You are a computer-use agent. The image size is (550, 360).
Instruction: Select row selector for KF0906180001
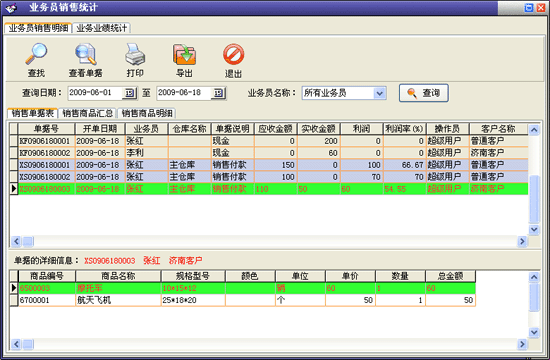(x=14, y=141)
